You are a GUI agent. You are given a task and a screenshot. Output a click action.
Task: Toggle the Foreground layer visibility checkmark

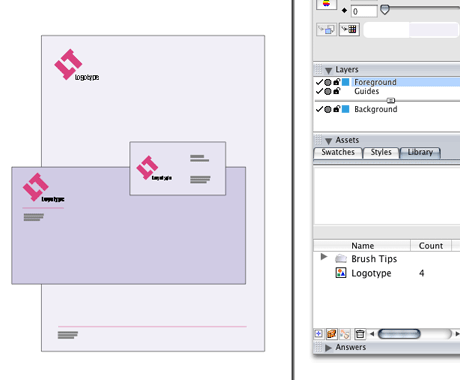tap(319, 82)
